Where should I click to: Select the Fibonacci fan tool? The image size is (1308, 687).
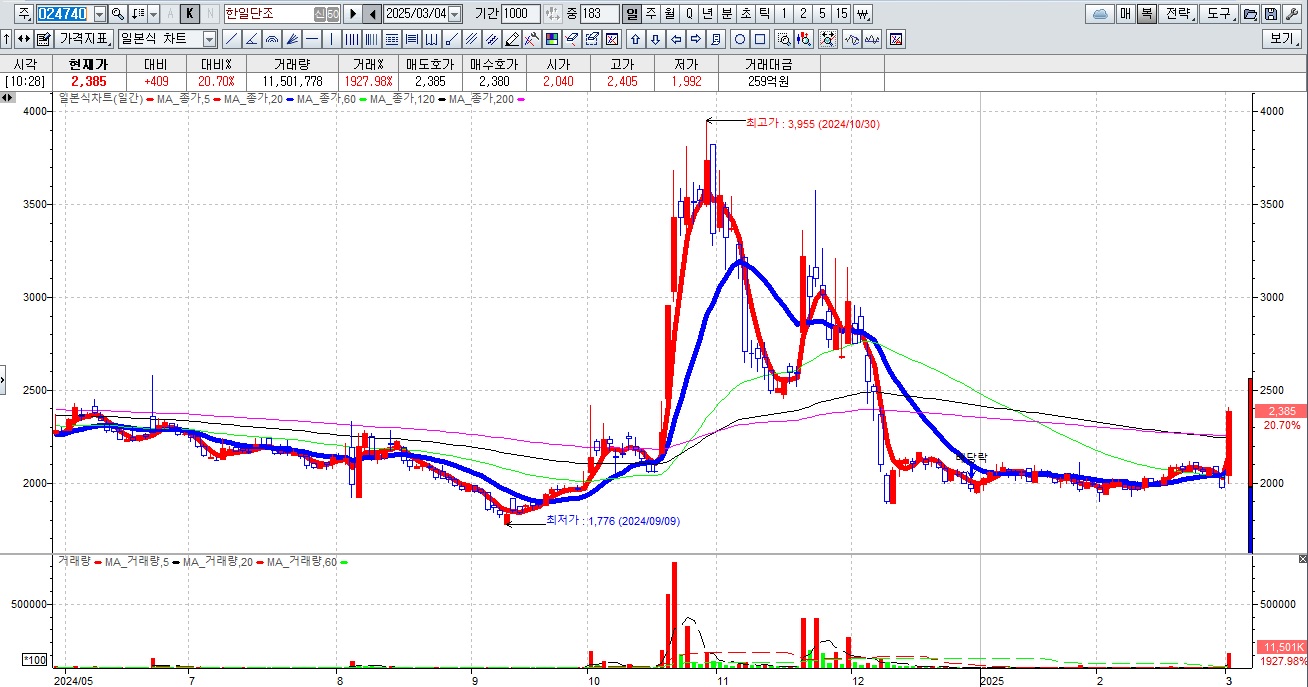pos(292,39)
